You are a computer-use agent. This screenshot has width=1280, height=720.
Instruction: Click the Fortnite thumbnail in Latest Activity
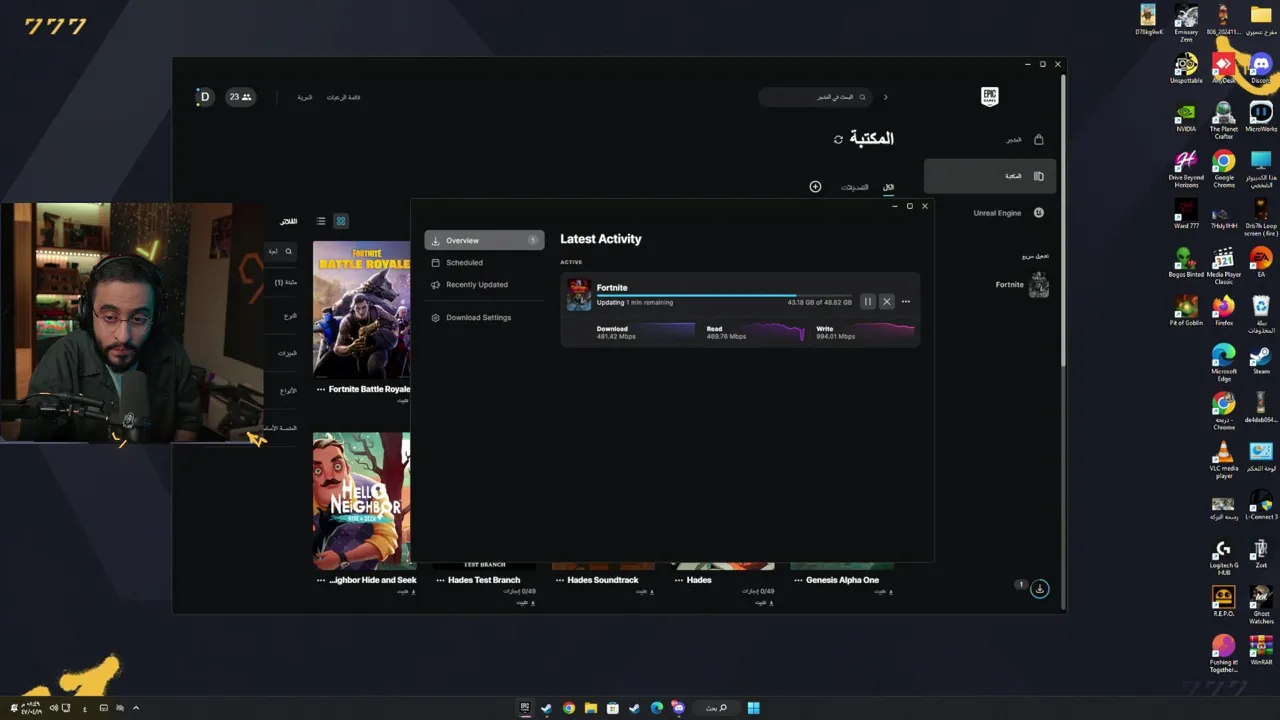tap(579, 295)
